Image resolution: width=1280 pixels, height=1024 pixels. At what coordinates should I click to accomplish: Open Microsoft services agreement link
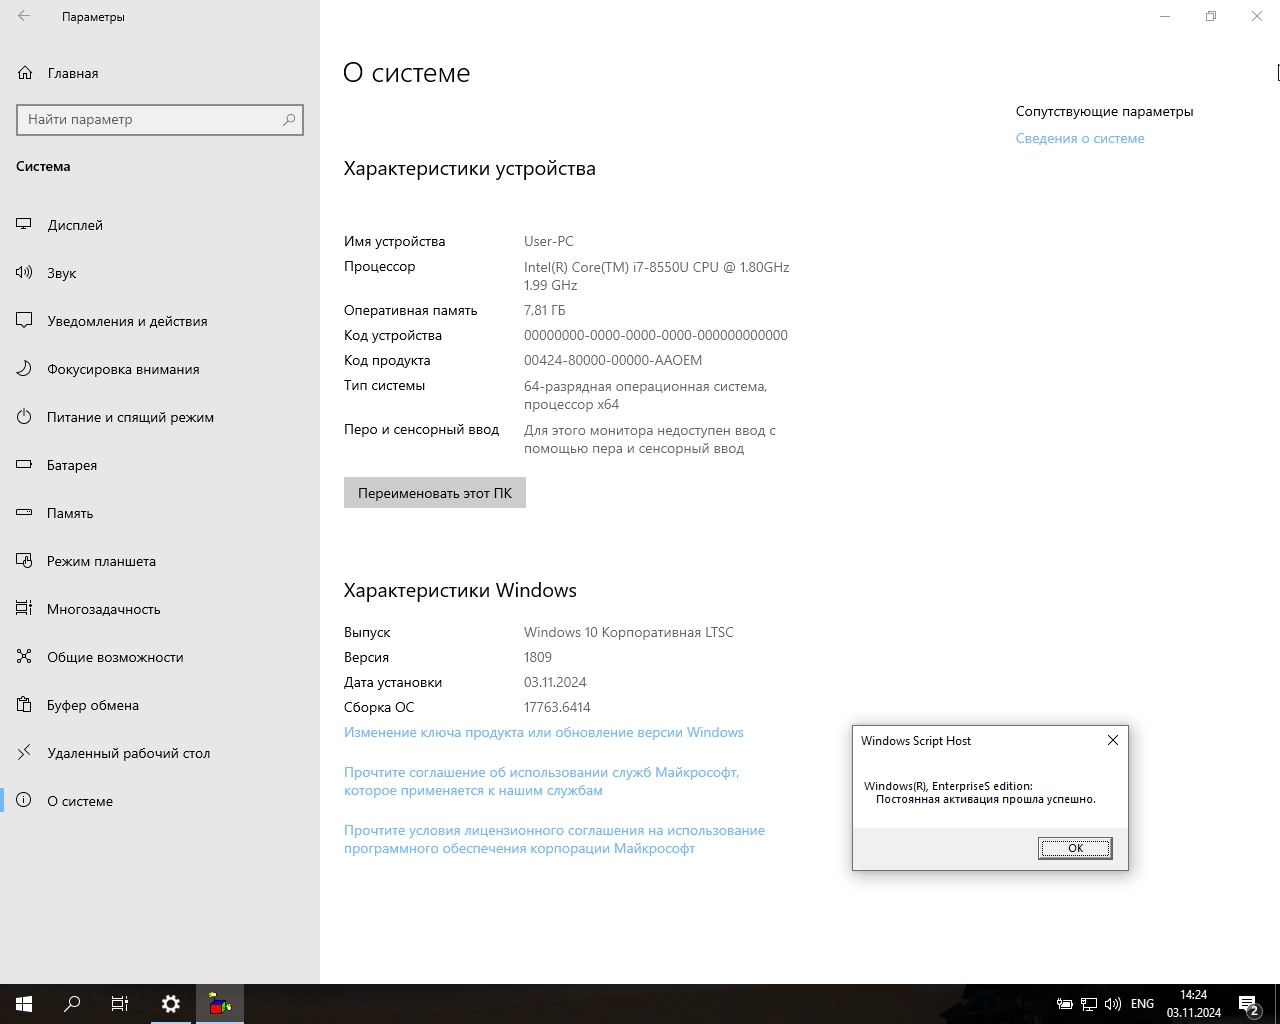pyautogui.click(x=542, y=781)
